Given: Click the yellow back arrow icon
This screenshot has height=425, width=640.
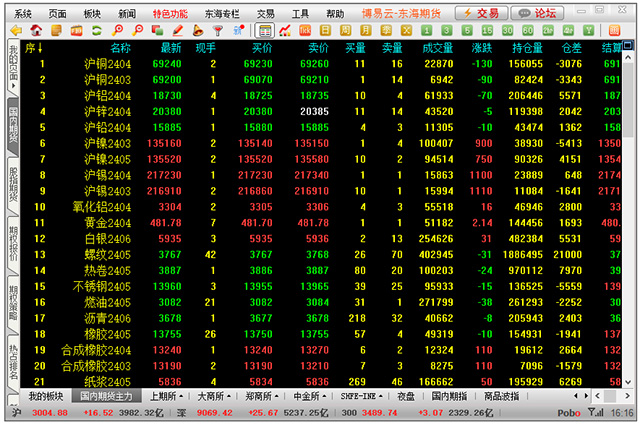Looking at the screenshot, I should tap(16, 30).
